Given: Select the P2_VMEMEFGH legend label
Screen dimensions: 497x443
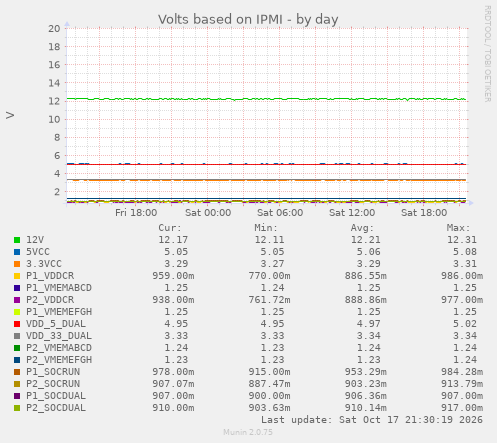Looking at the screenshot, I should pyautogui.click(x=59, y=360).
